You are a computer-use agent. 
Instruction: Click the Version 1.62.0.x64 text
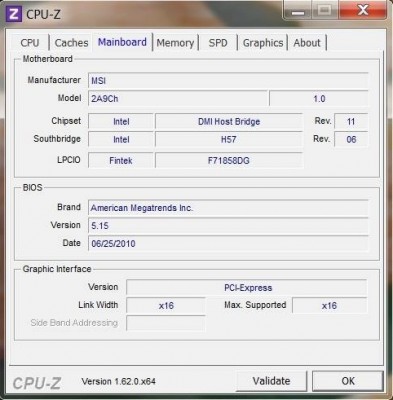point(119,381)
